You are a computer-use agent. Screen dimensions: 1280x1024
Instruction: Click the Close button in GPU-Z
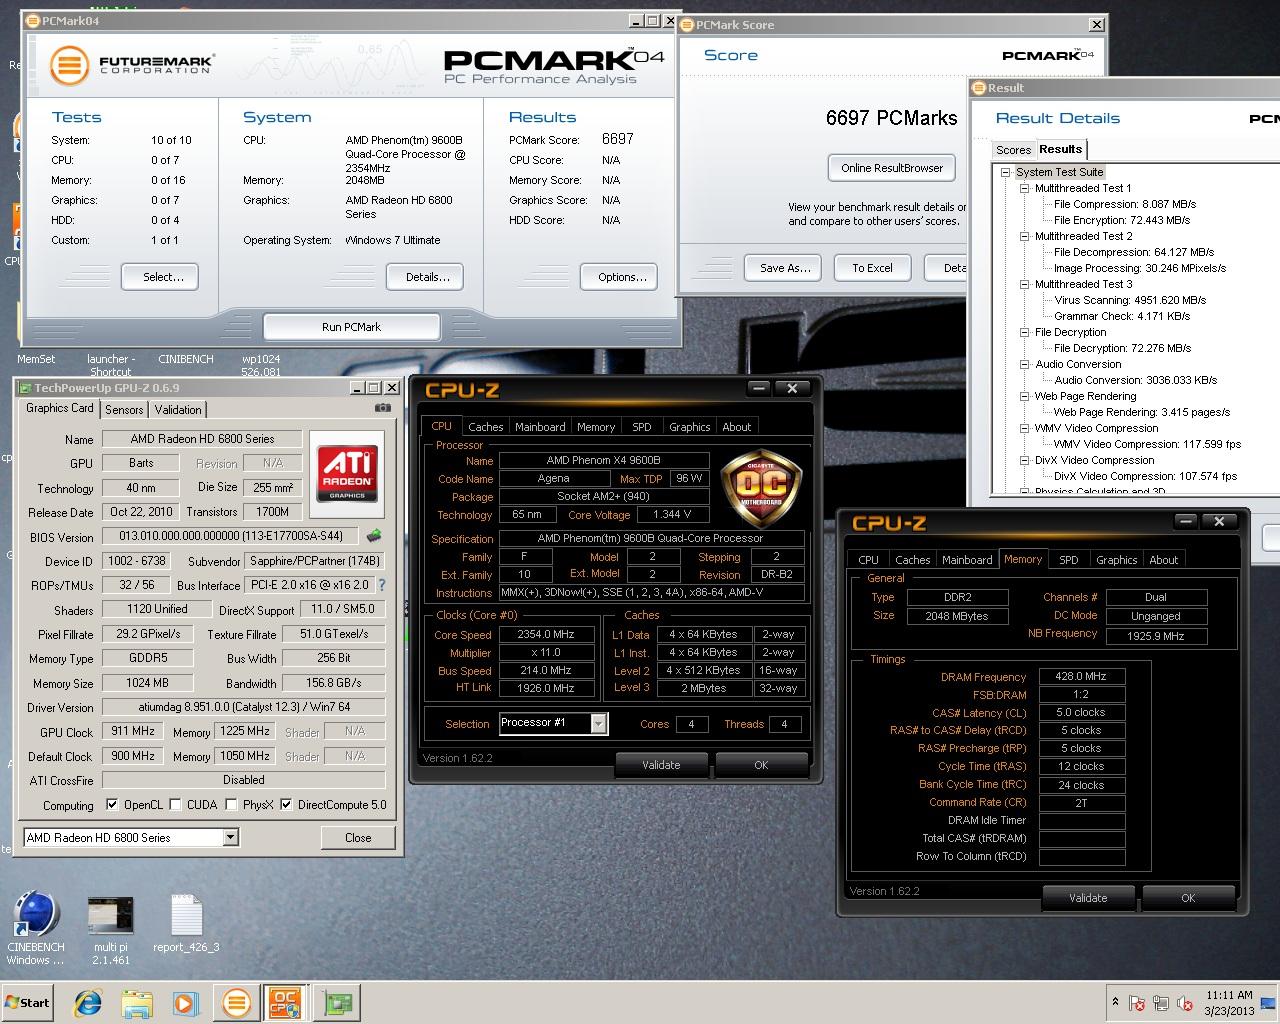tap(358, 838)
